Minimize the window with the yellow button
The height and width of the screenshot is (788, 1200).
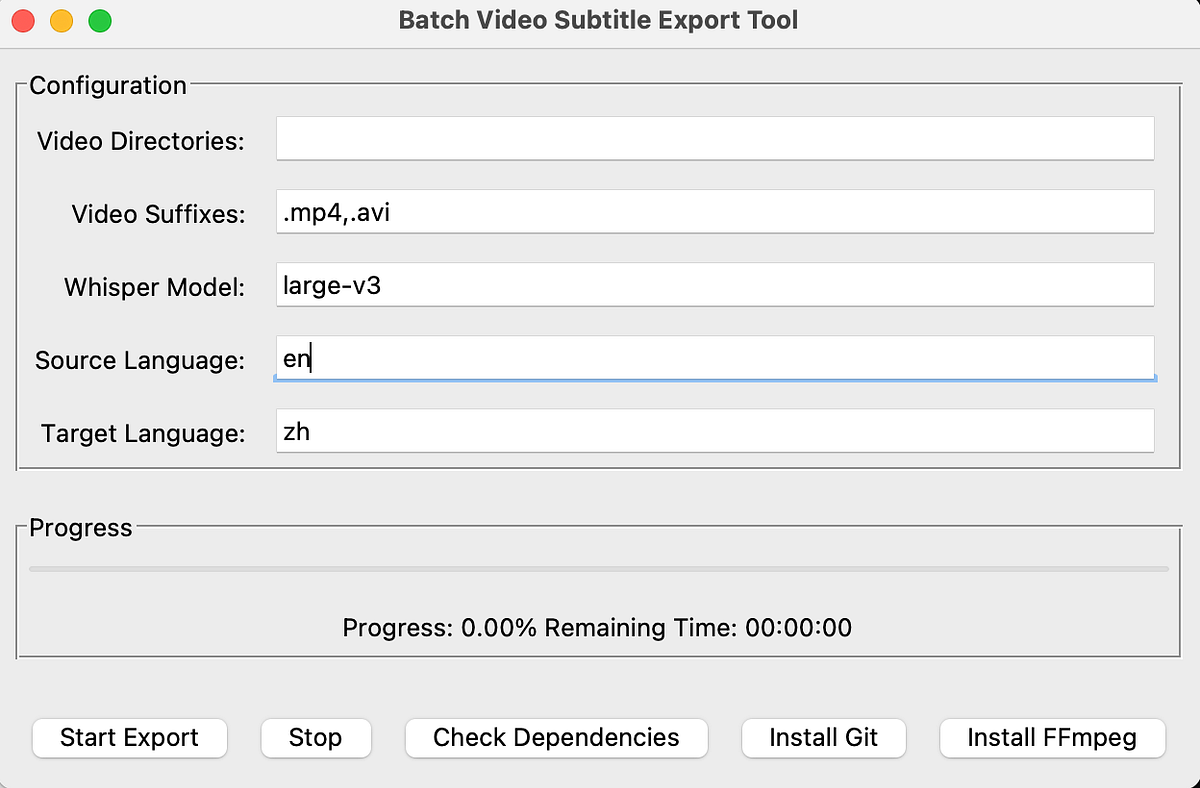[60, 19]
